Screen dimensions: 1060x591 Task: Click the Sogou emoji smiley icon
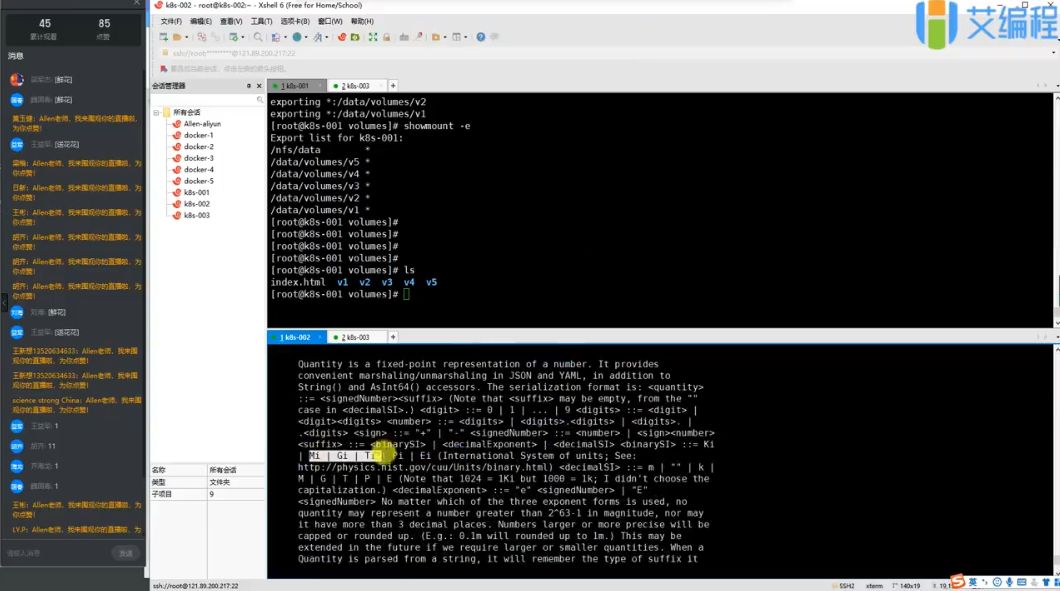[997, 582]
